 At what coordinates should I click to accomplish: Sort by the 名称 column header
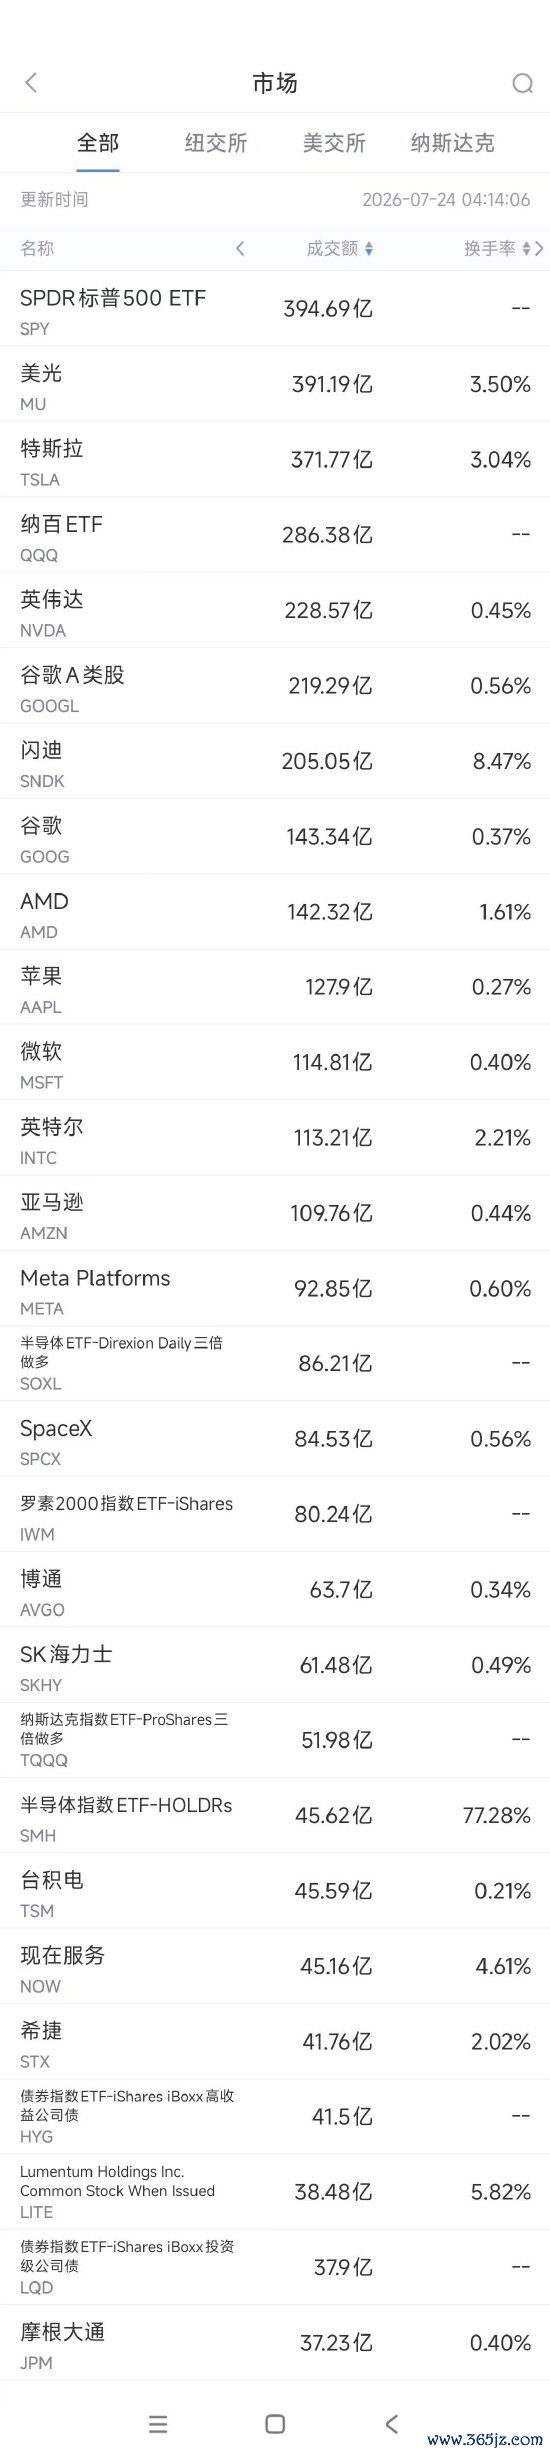[37, 249]
